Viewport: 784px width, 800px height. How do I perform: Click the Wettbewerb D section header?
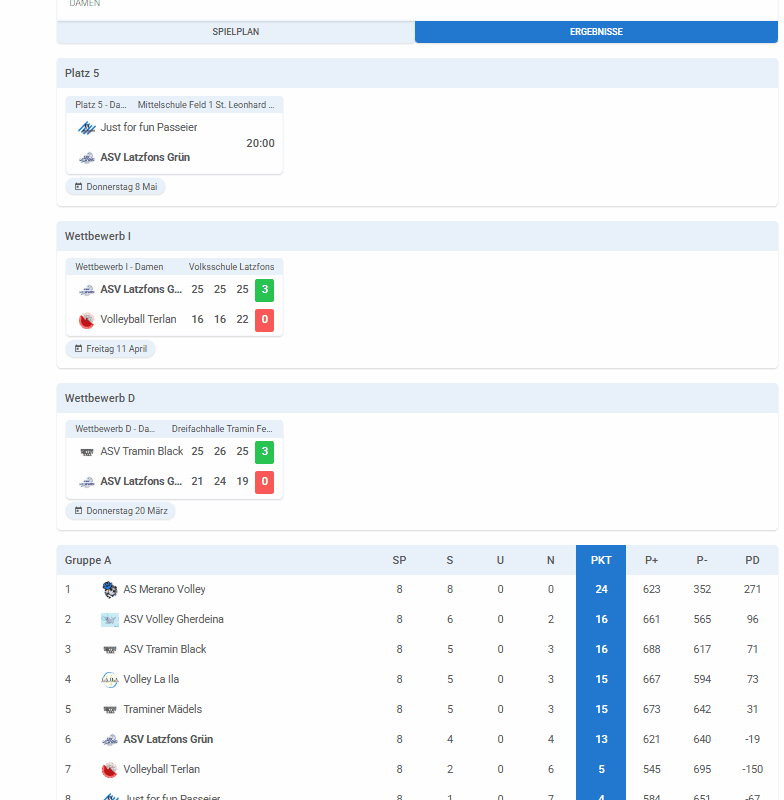click(100, 398)
